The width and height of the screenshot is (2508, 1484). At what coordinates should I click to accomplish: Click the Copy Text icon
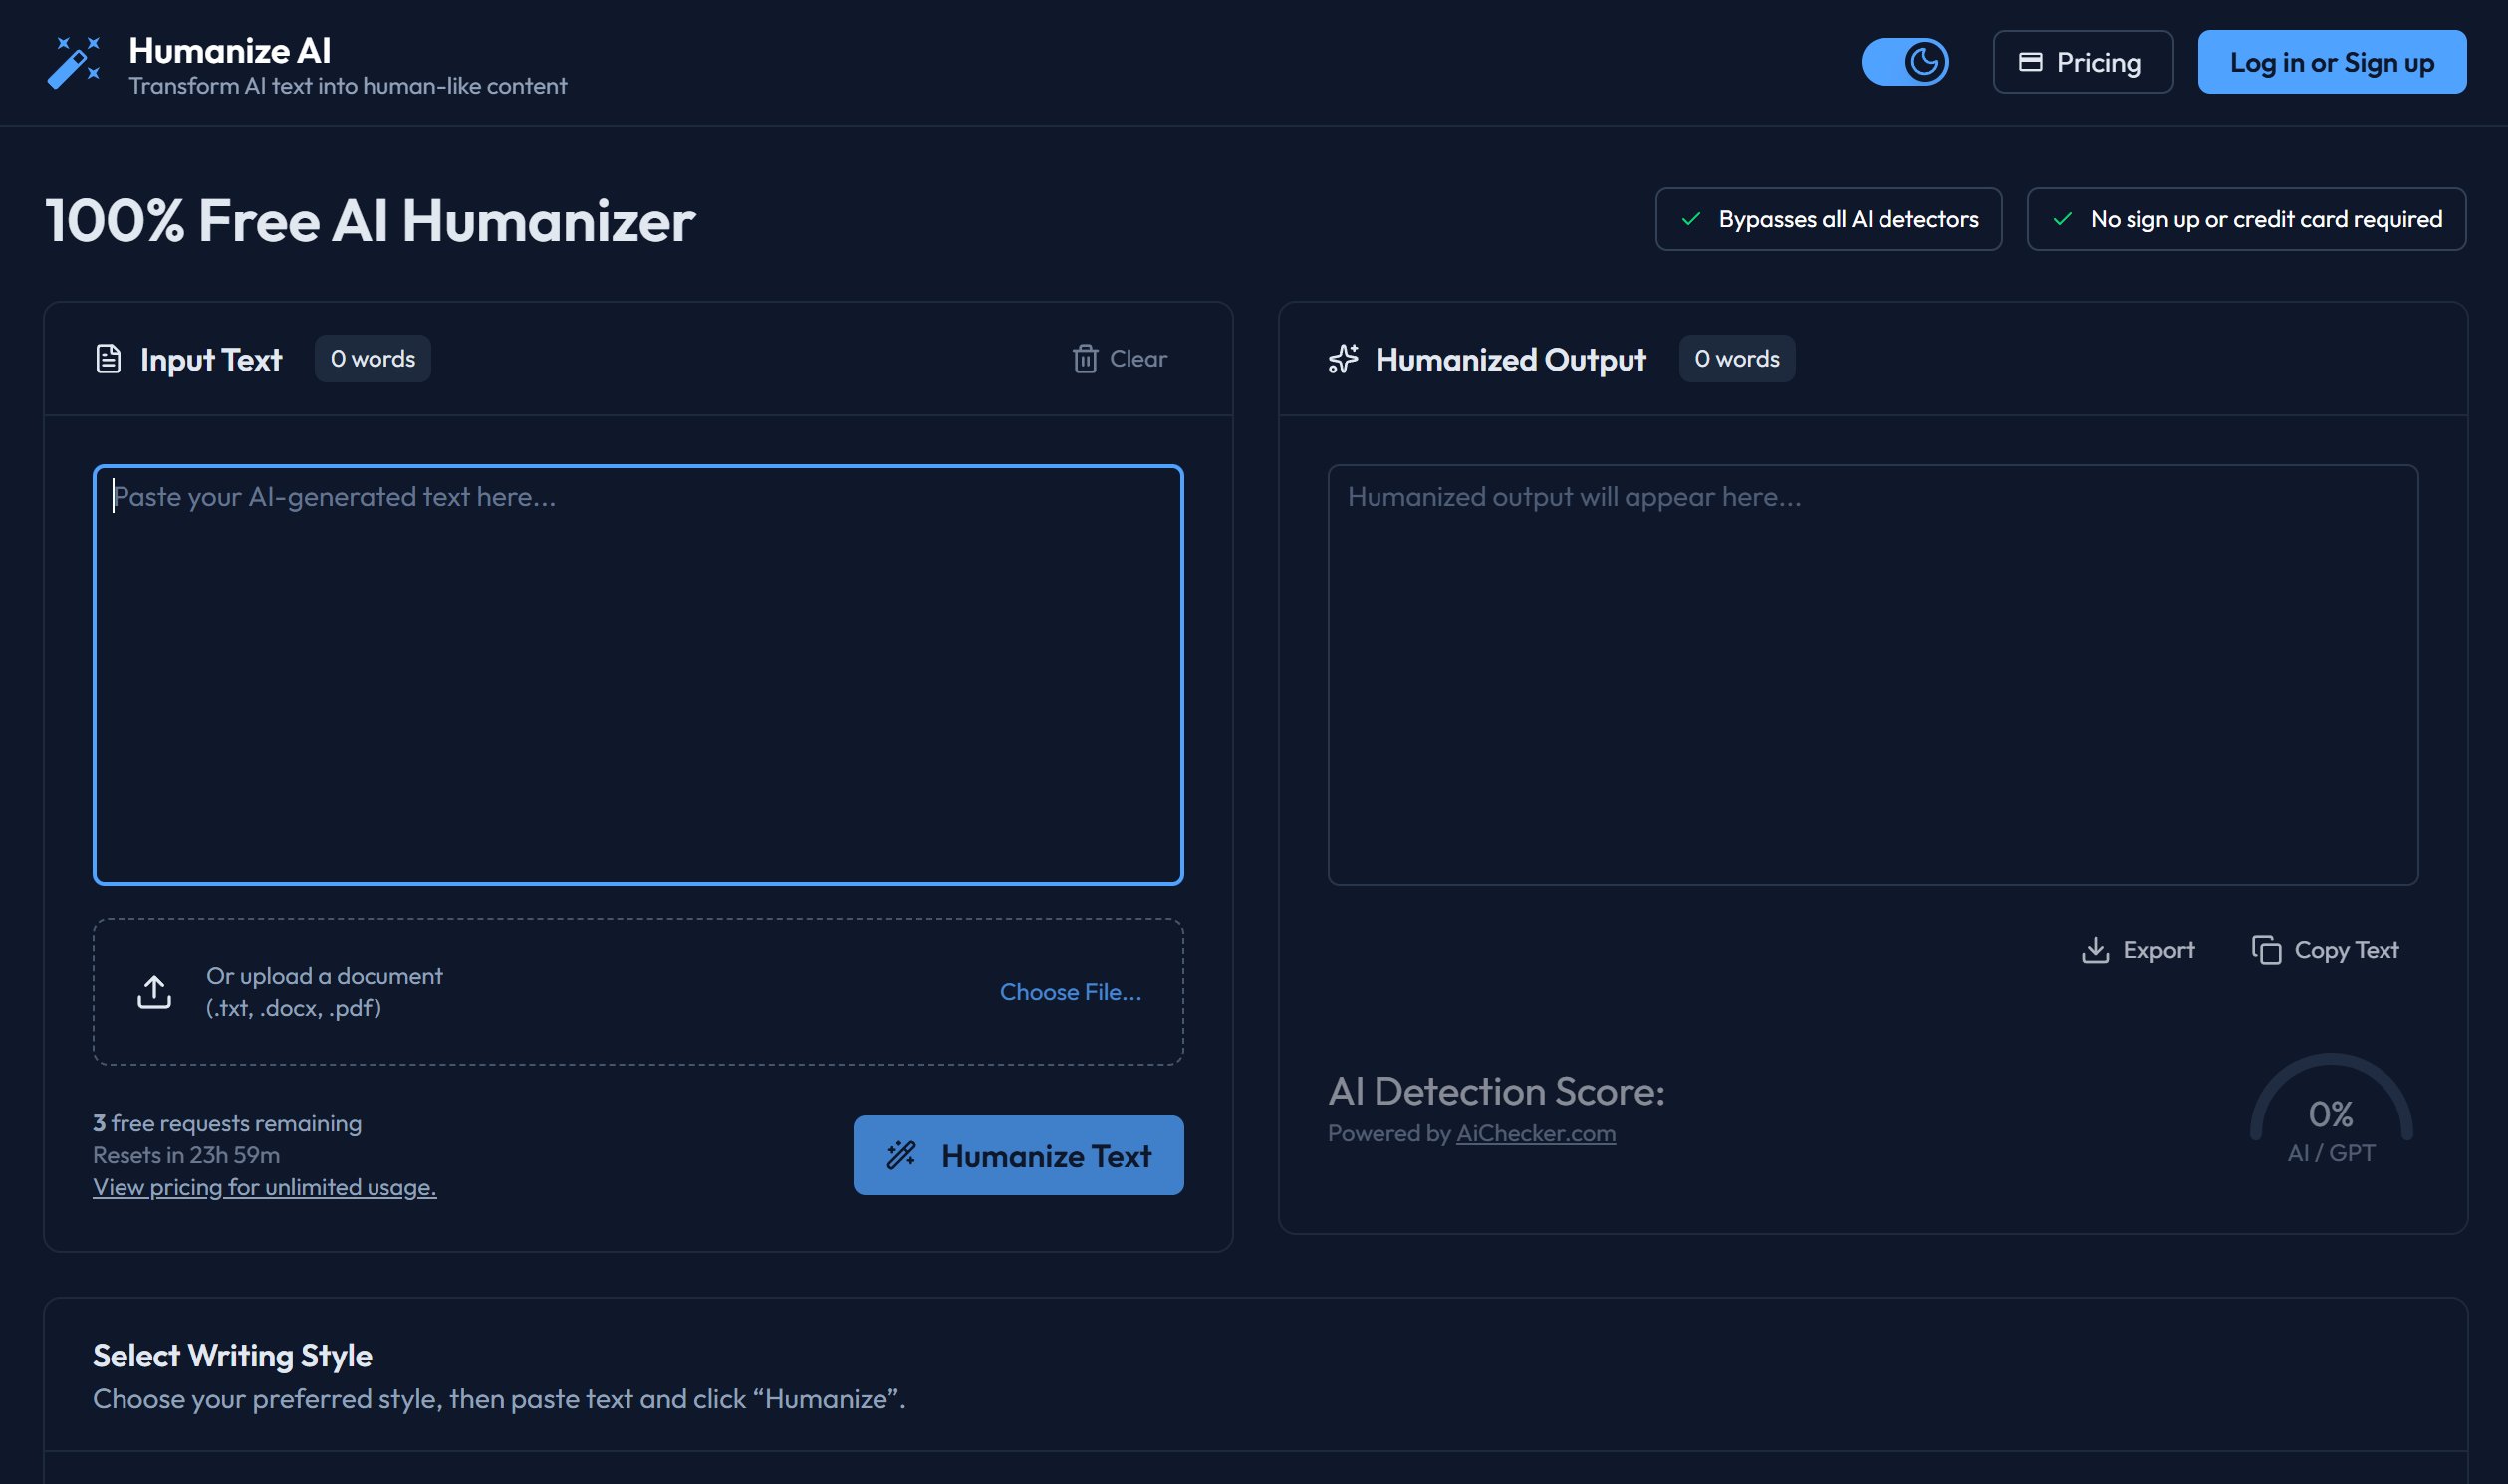(x=2266, y=950)
